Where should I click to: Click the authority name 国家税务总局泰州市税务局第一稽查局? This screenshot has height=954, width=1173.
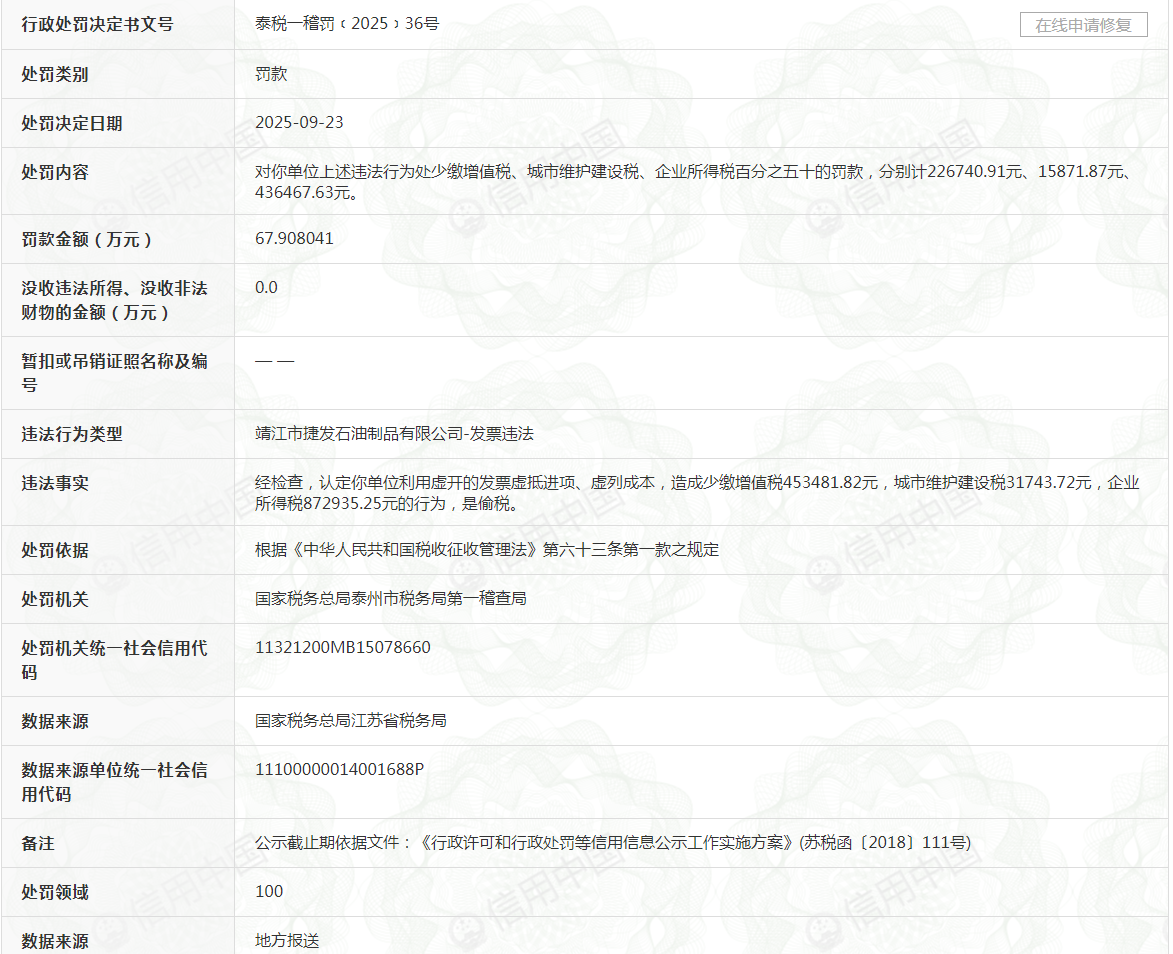coord(390,598)
